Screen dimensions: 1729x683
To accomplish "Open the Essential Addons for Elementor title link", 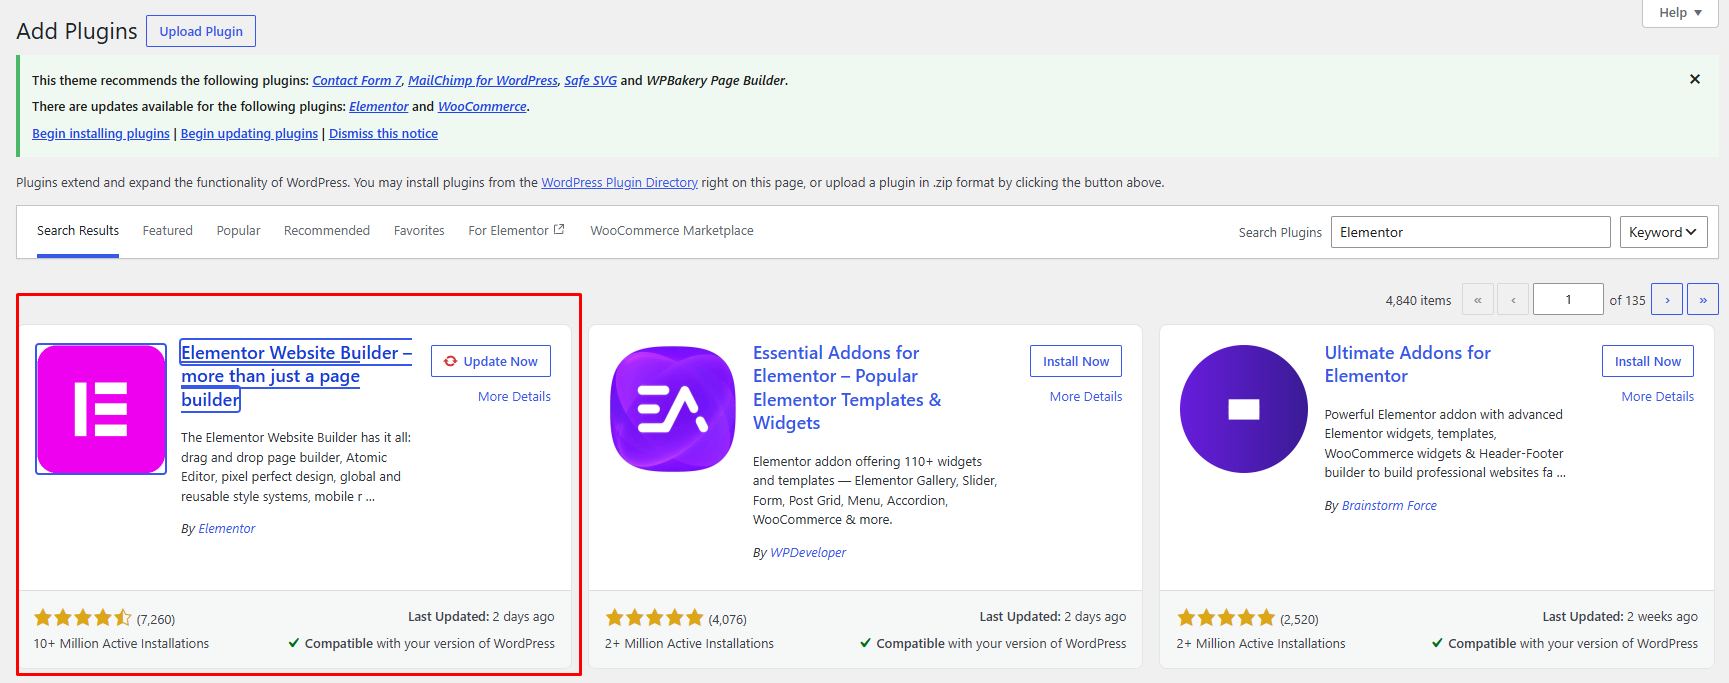I will [847, 388].
